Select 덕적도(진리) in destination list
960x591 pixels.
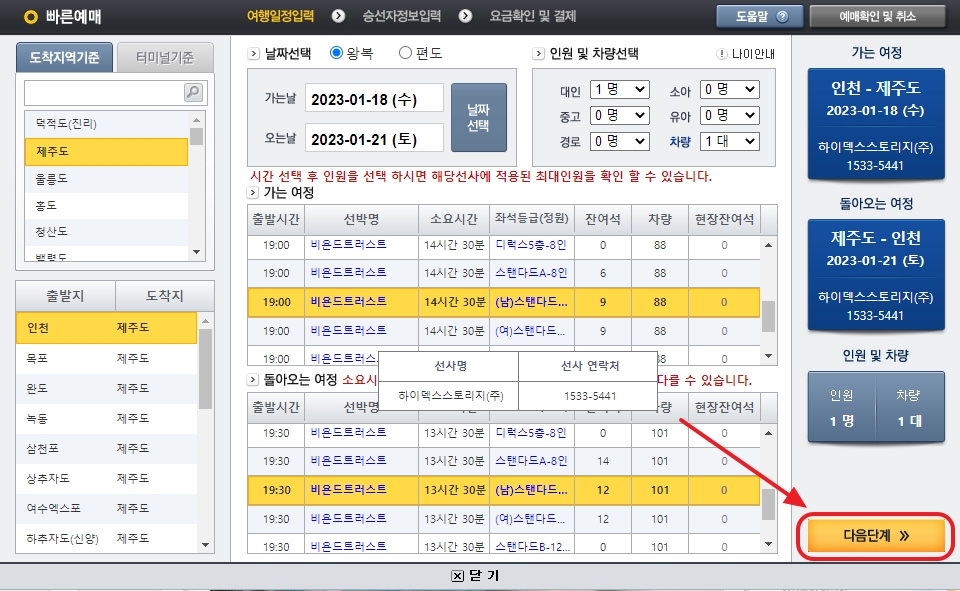pos(106,124)
